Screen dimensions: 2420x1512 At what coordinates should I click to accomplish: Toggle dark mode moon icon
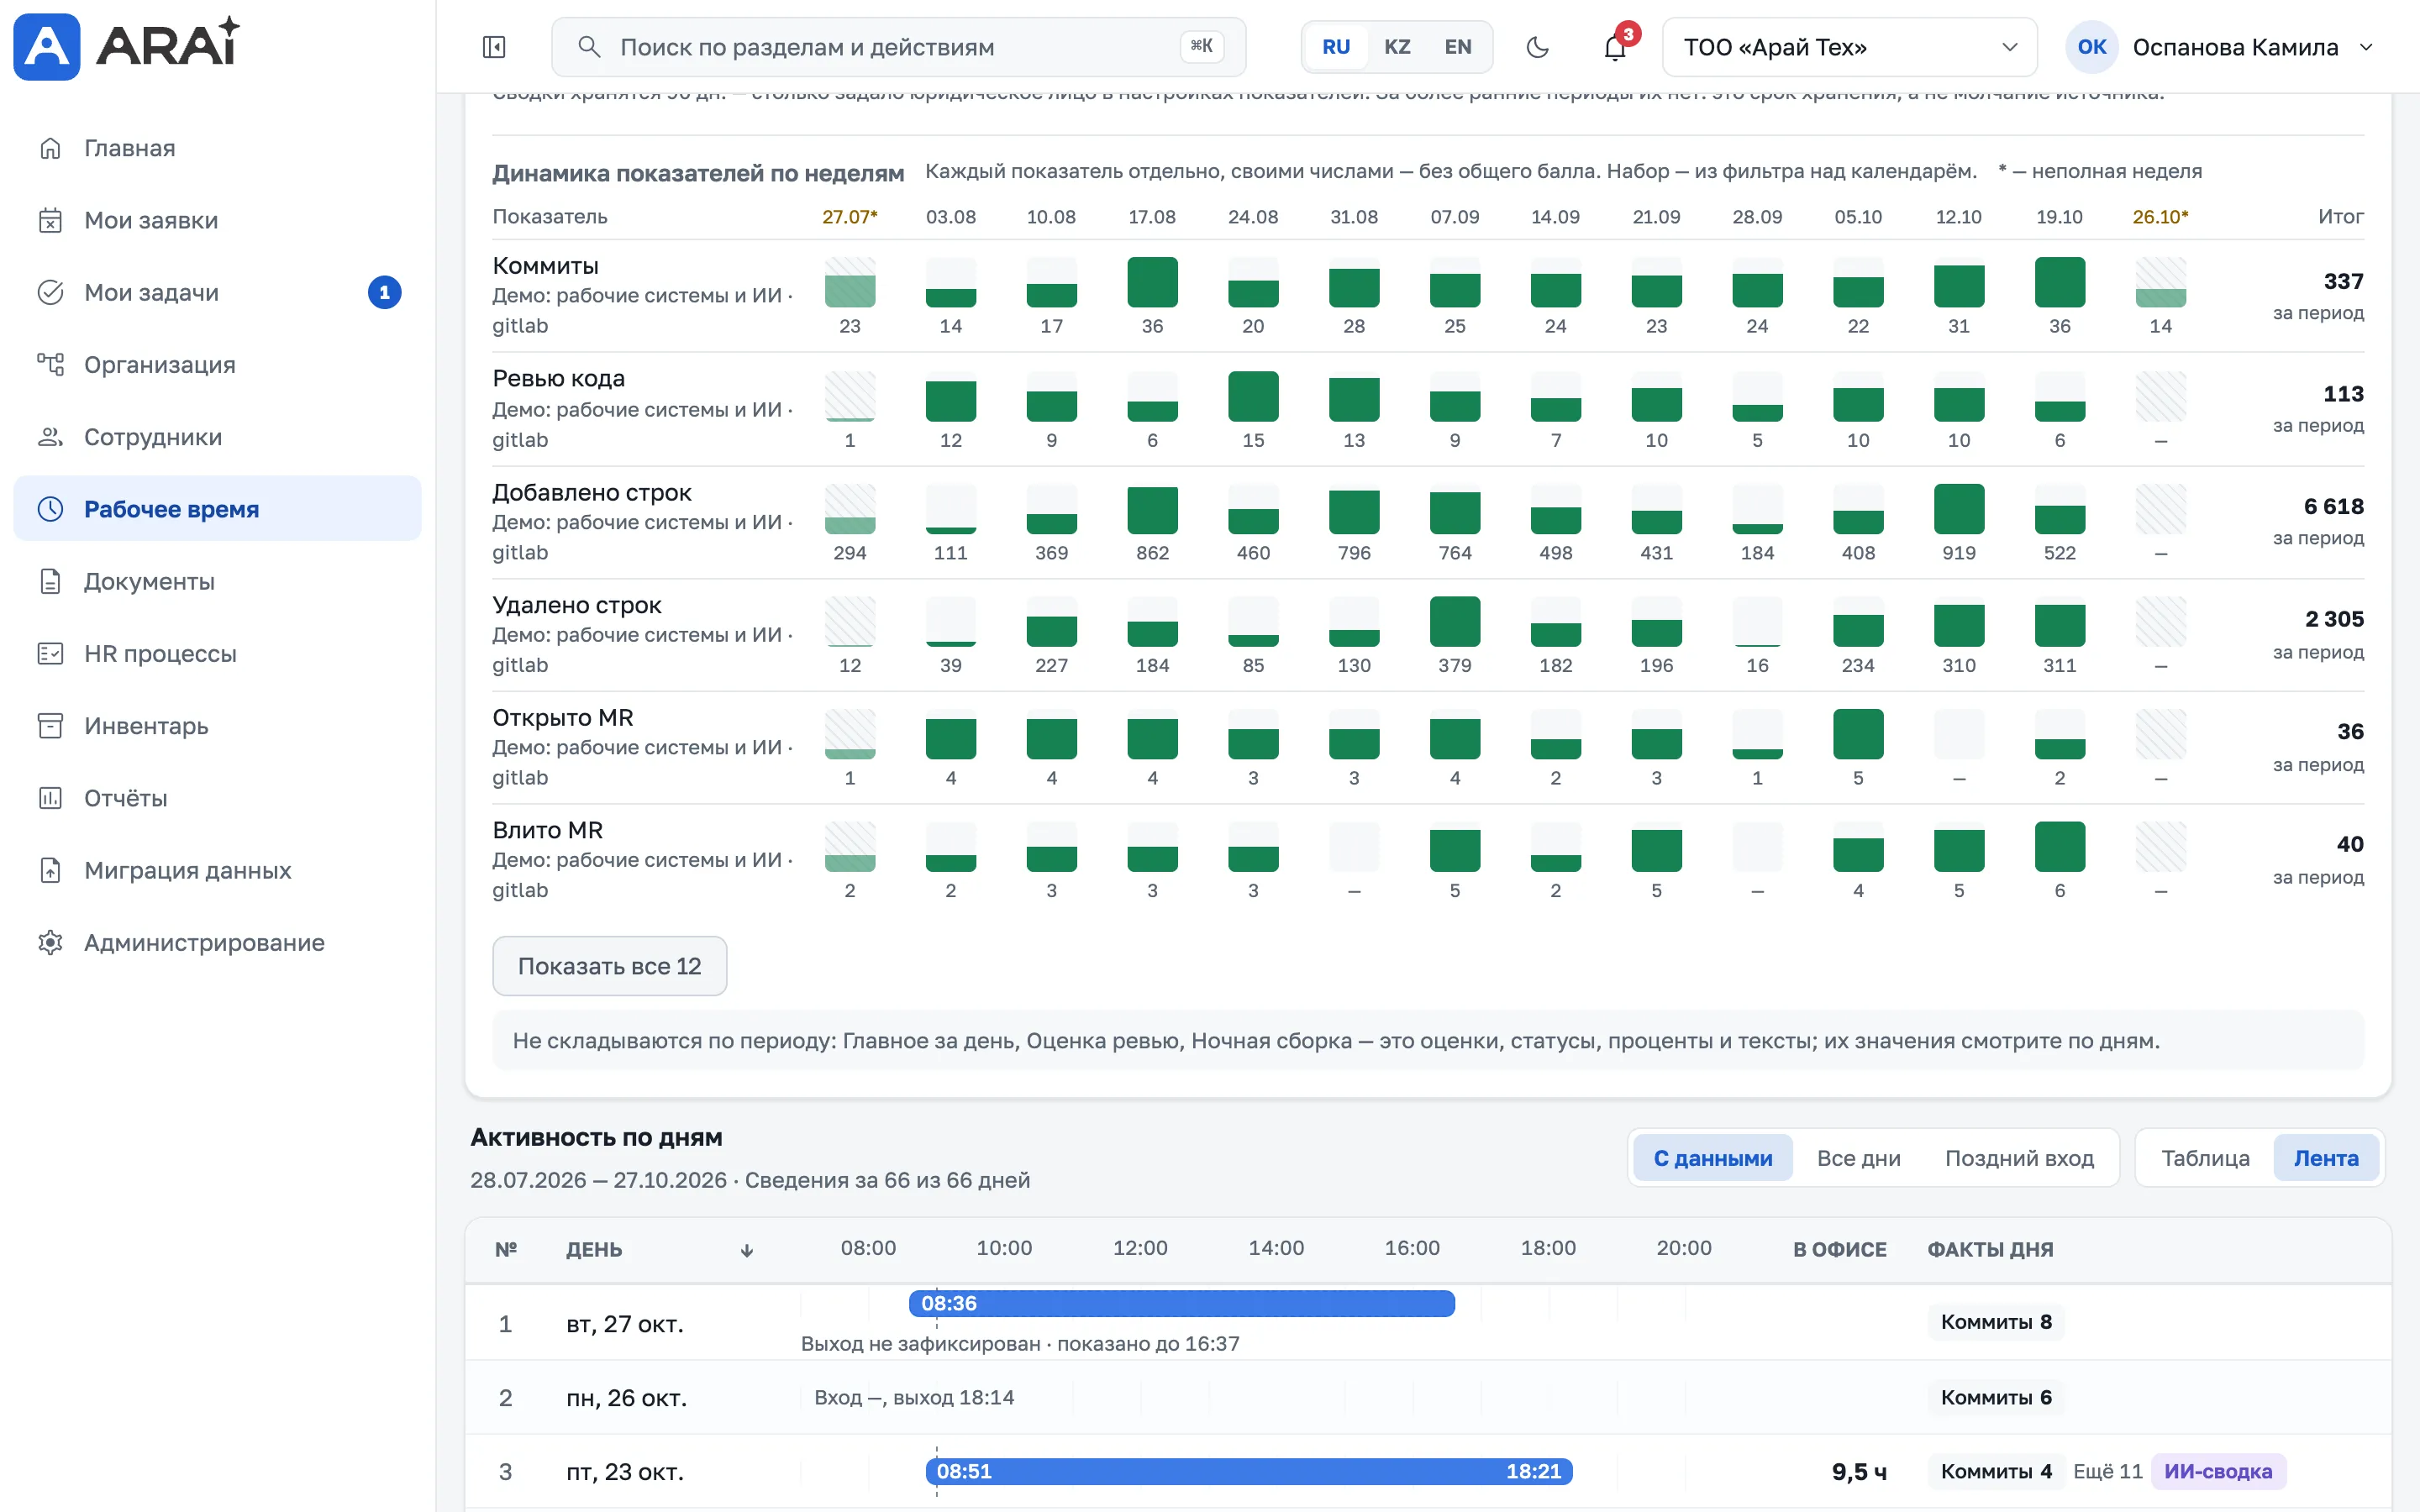click(1537, 47)
